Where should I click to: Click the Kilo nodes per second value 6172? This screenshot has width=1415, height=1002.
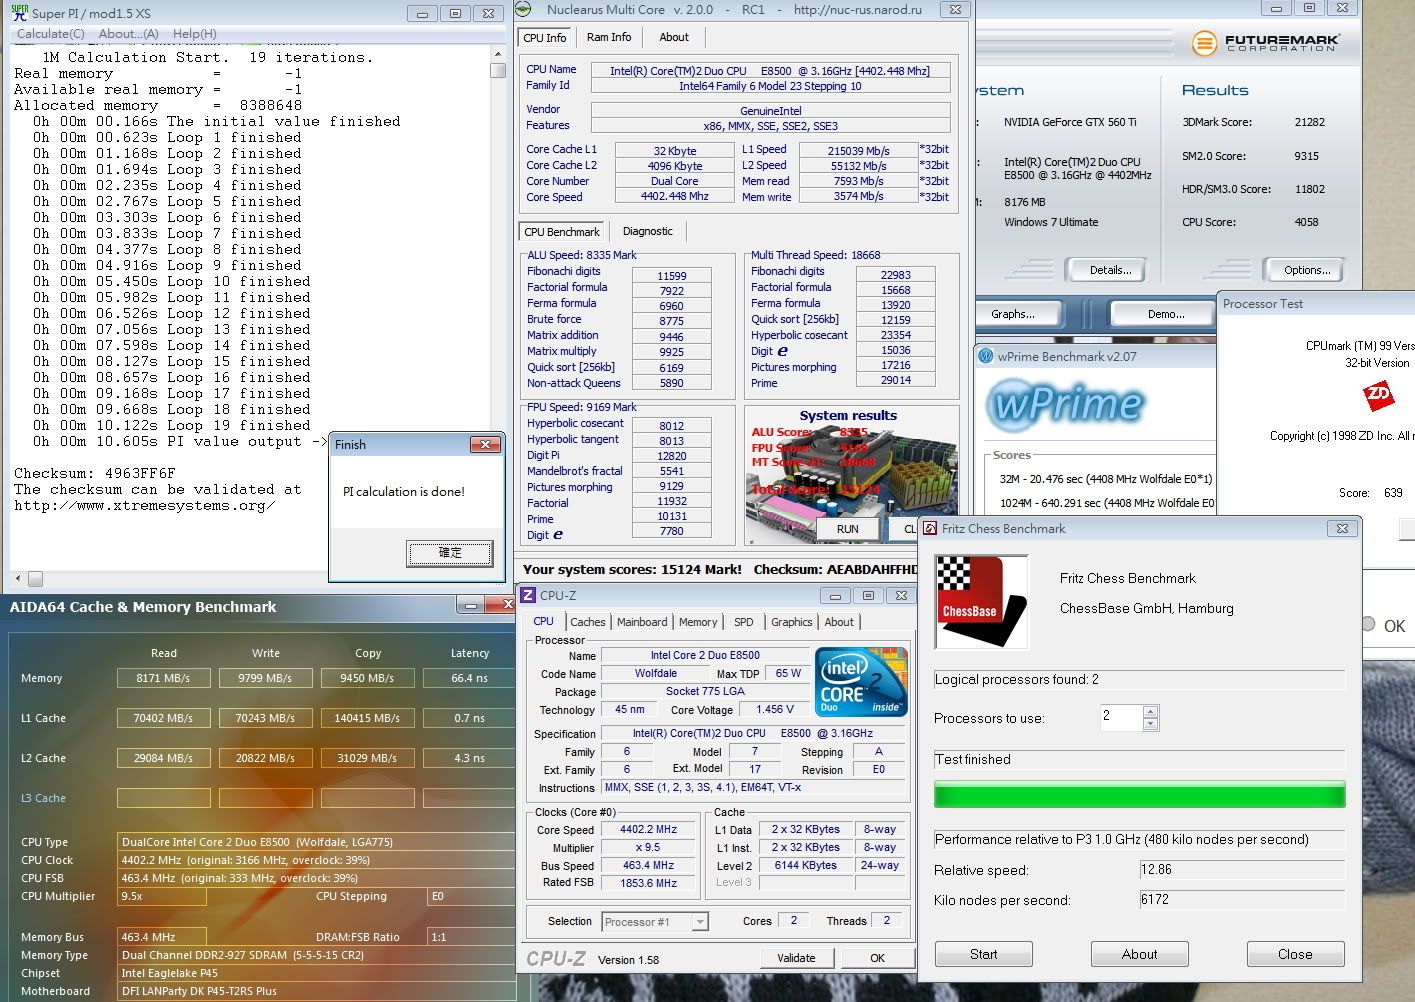point(1242,900)
